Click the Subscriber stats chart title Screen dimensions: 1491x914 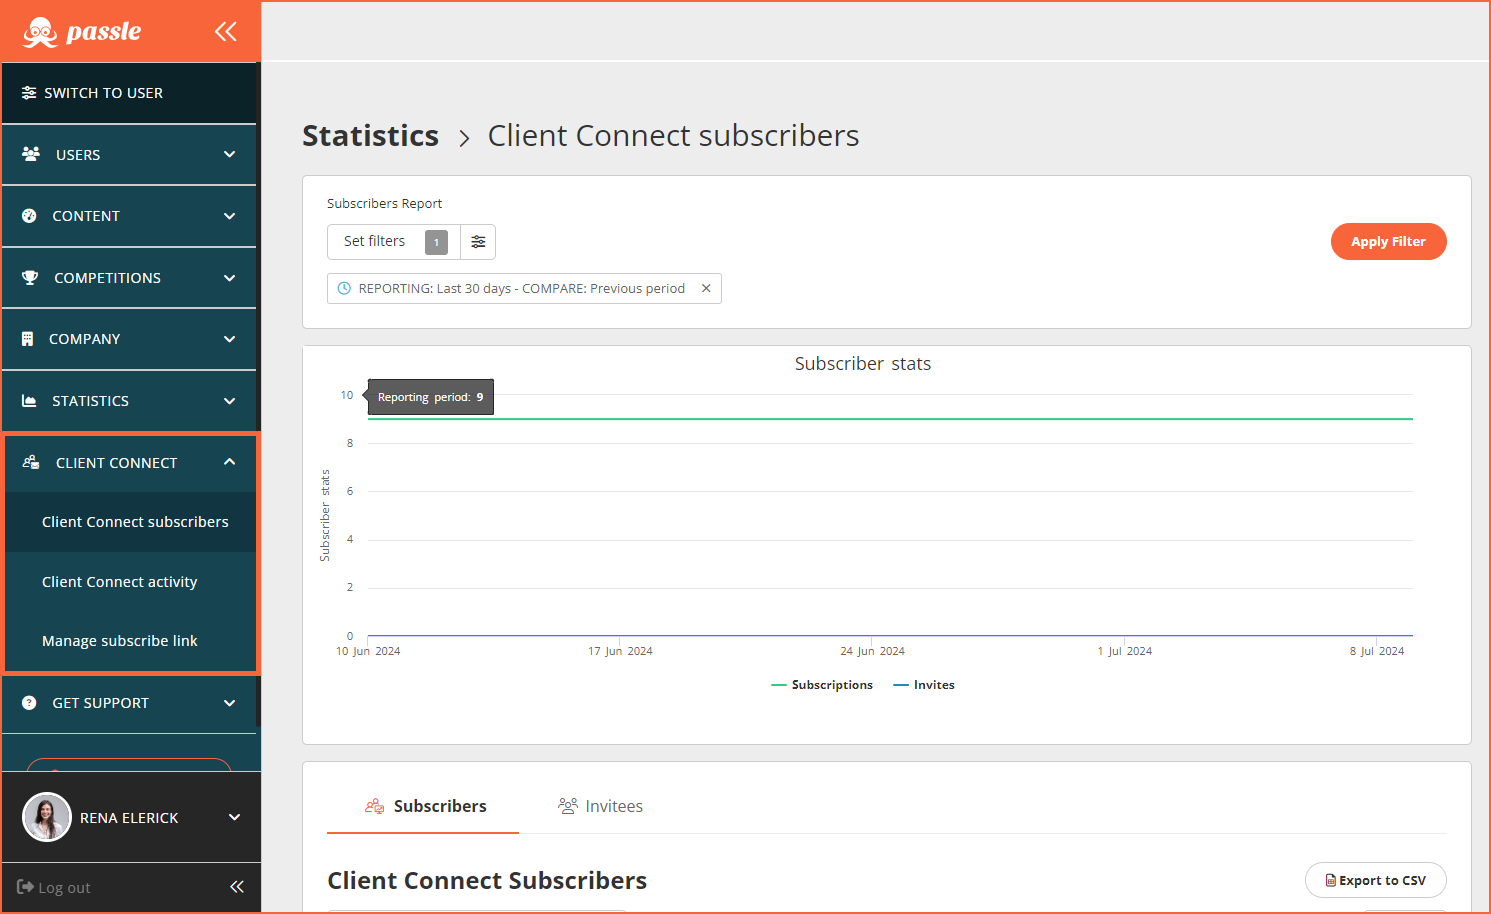863,364
